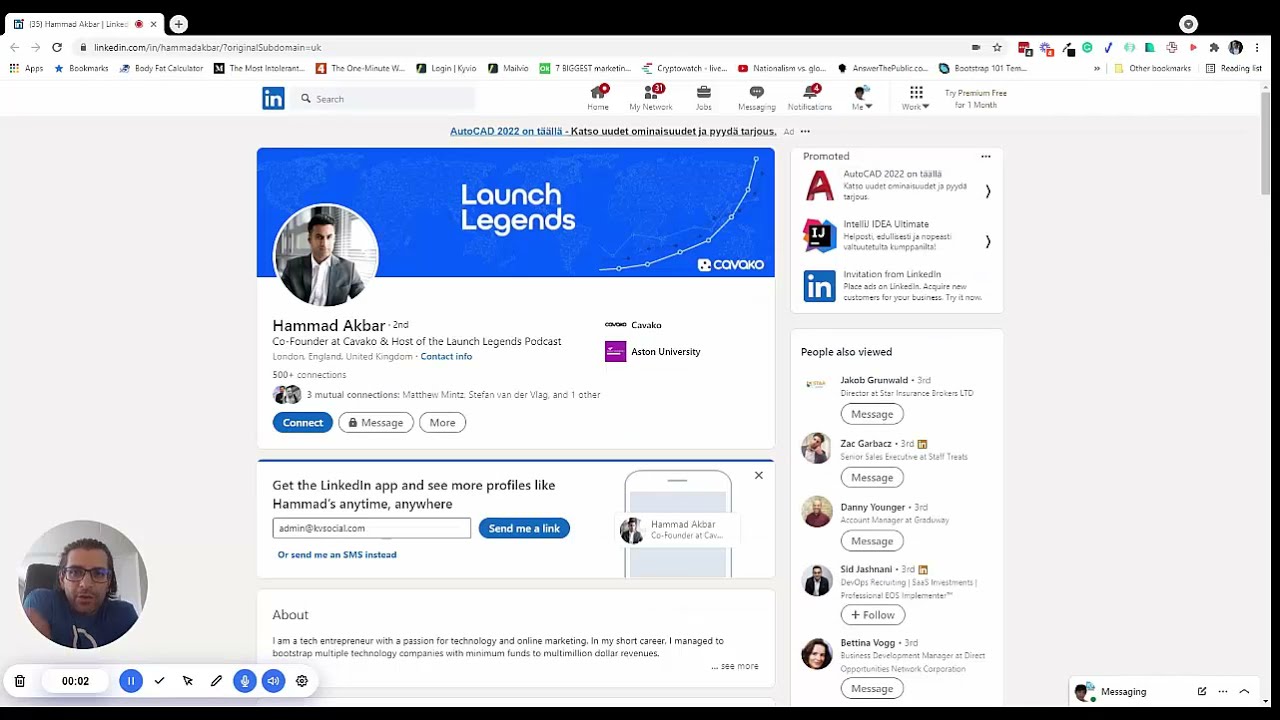Go to LinkedIn home via logo
Image resolution: width=1280 pixels, height=720 pixels.
pos(273,98)
